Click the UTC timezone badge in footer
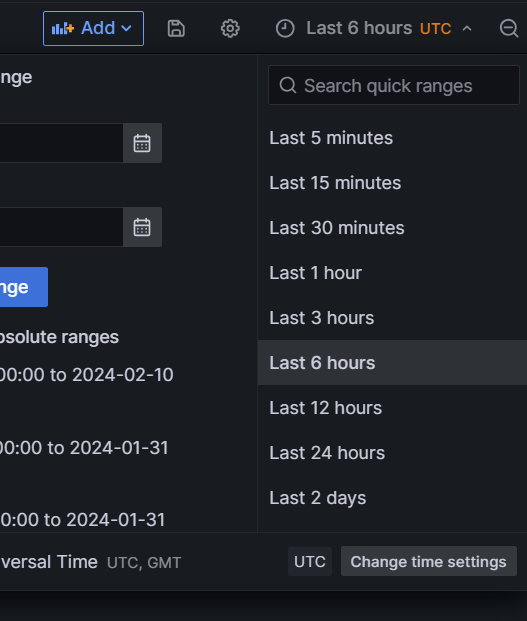The width and height of the screenshot is (527, 621). pyautogui.click(x=310, y=562)
